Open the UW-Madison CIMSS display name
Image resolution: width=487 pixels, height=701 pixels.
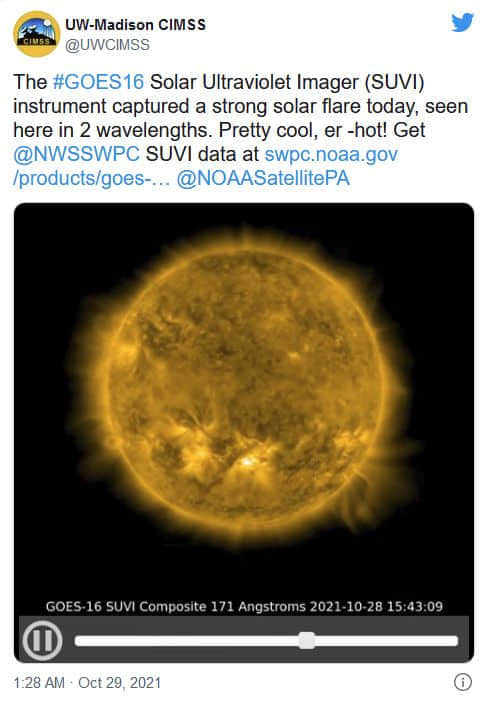[136, 25]
